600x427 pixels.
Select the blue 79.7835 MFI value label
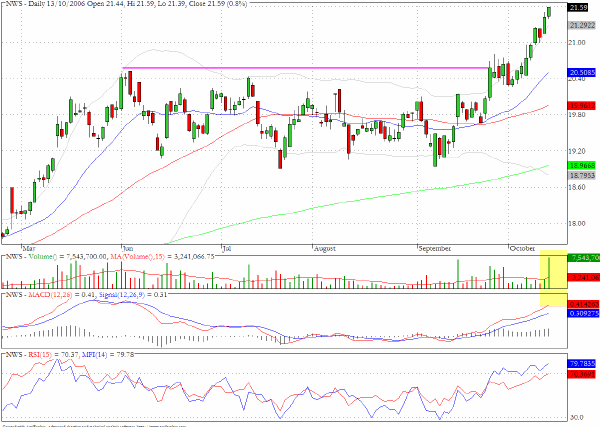click(x=582, y=363)
